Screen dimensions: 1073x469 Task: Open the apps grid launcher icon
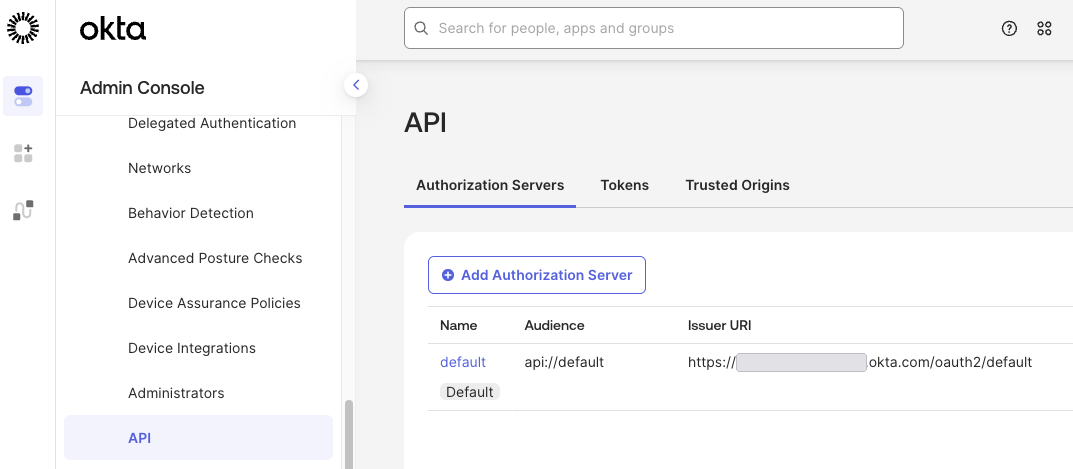coord(1044,28)
